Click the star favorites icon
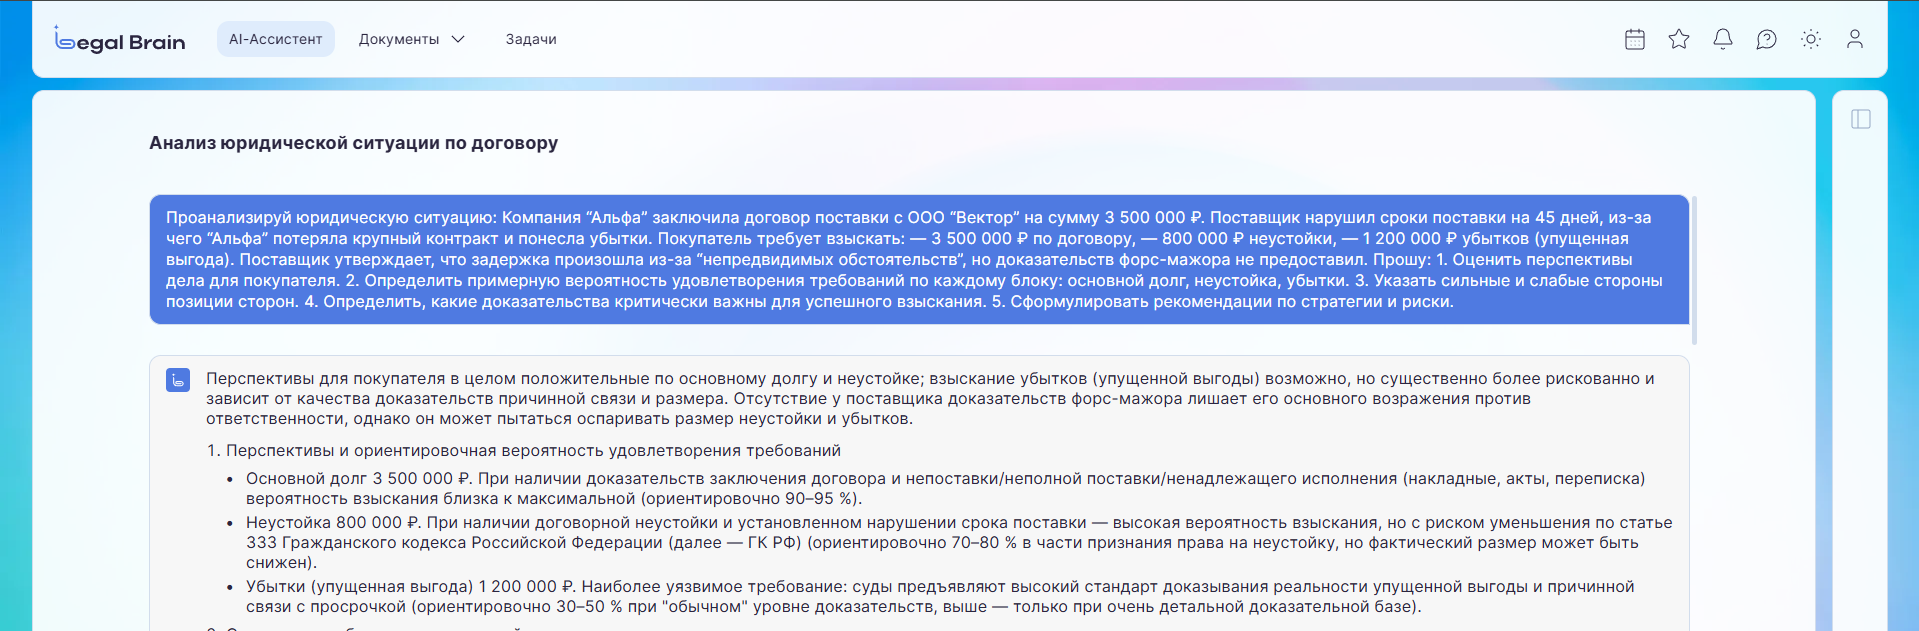This screenshot has width=1919, height=631. coord(1679,39)
